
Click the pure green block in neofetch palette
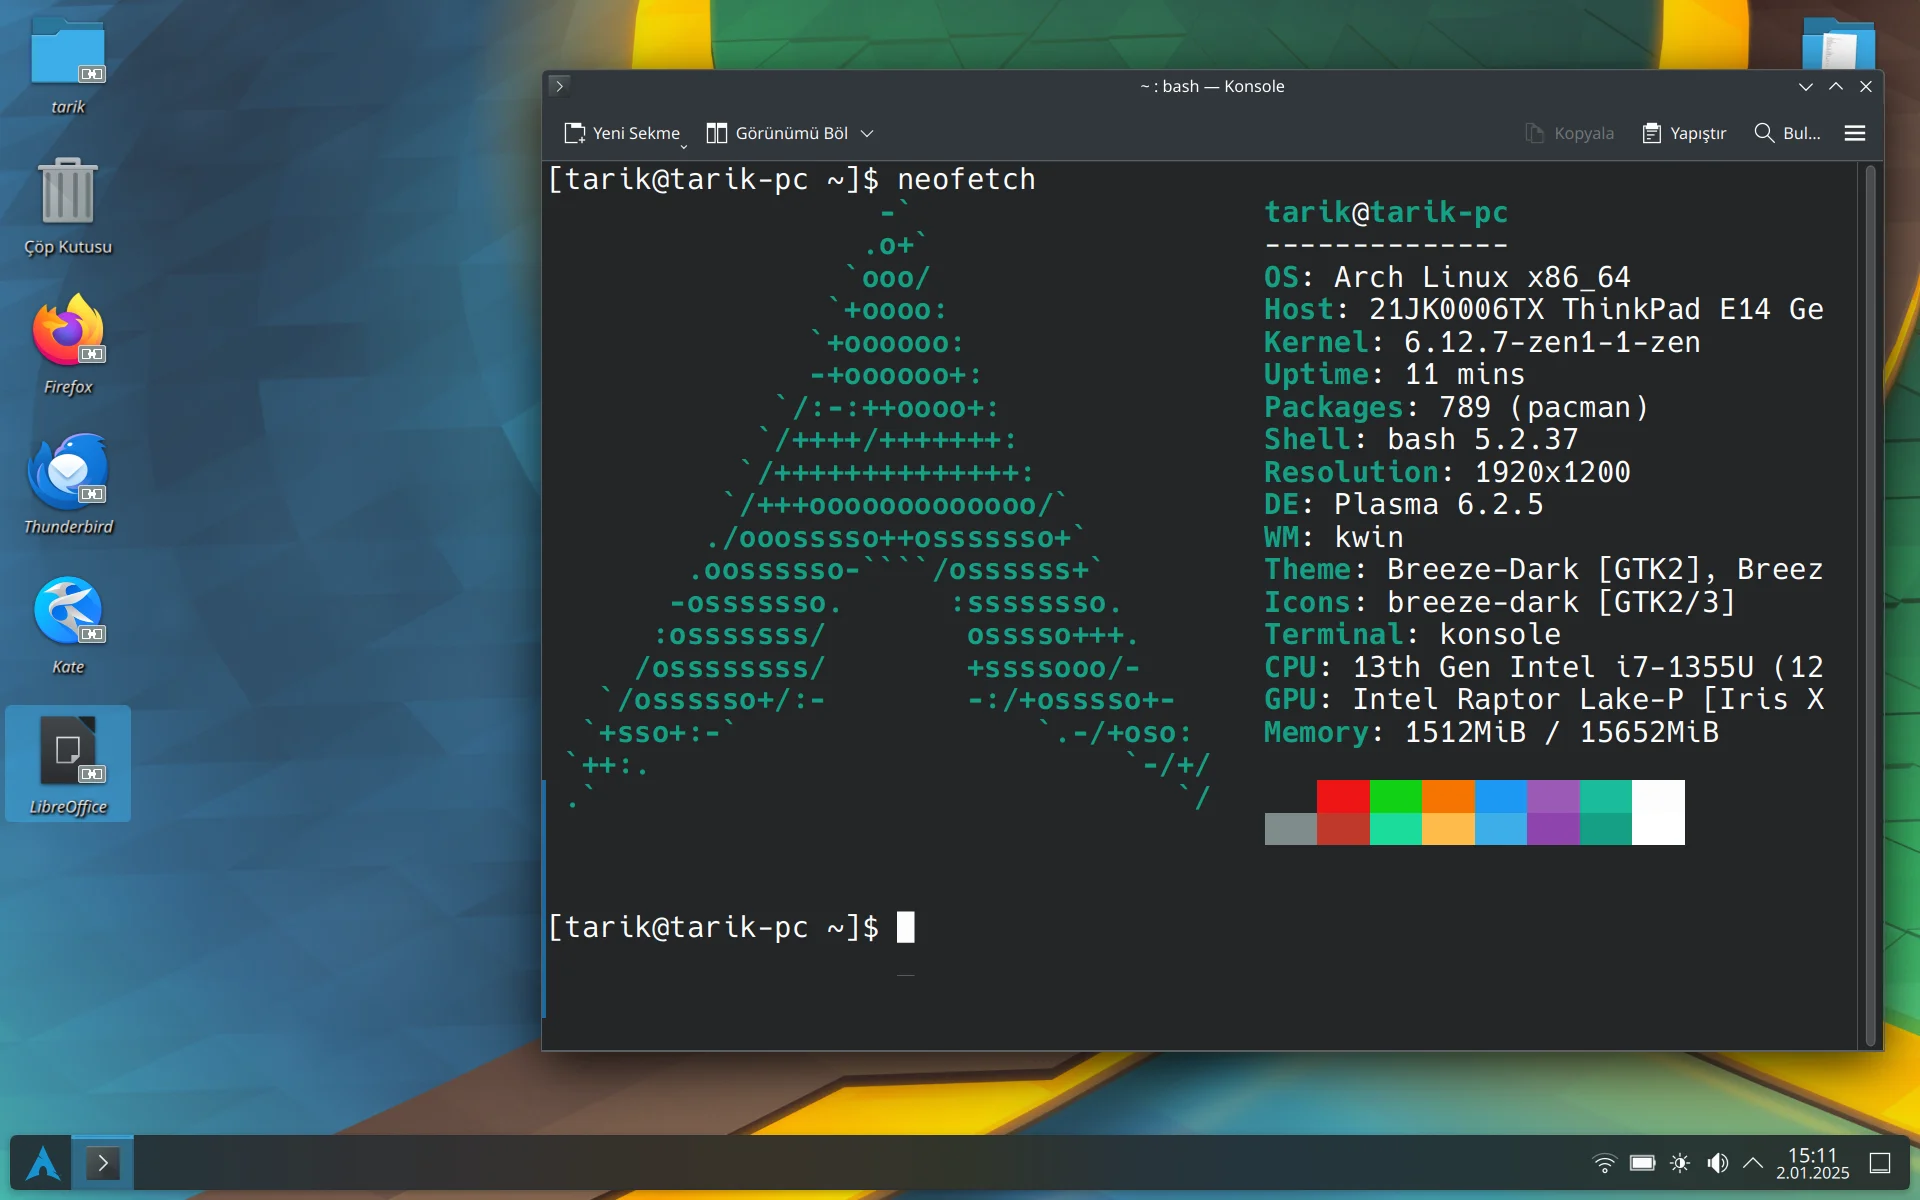pos(1395,796)
